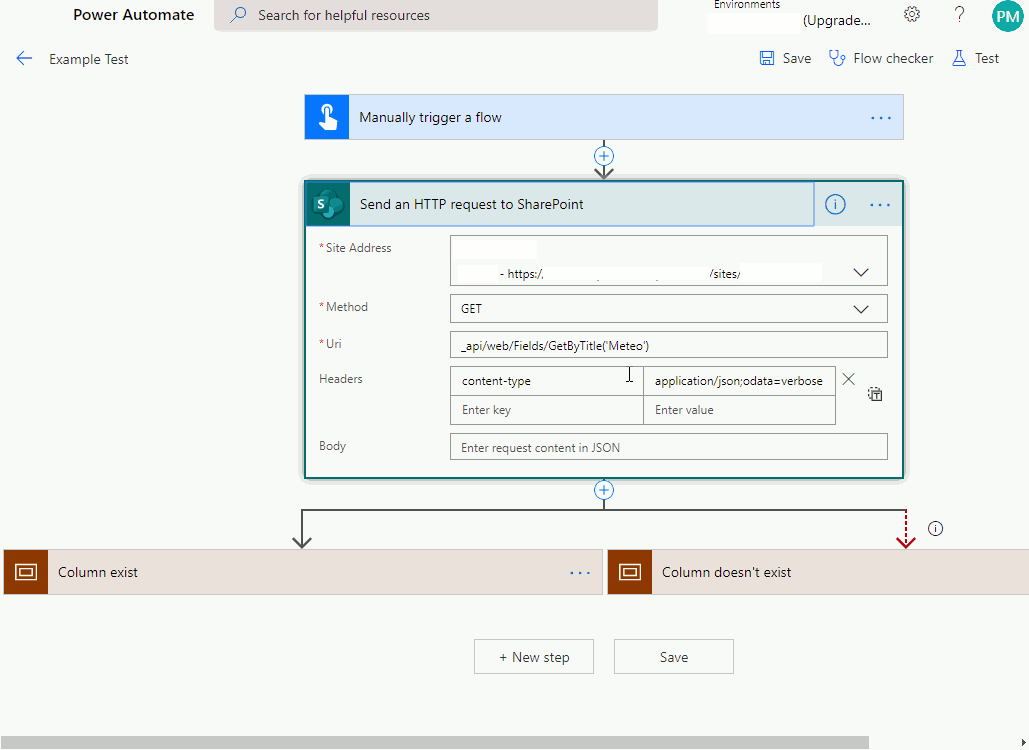Open Flow checker
The image size is (1029, 750).
click(881, 58)
